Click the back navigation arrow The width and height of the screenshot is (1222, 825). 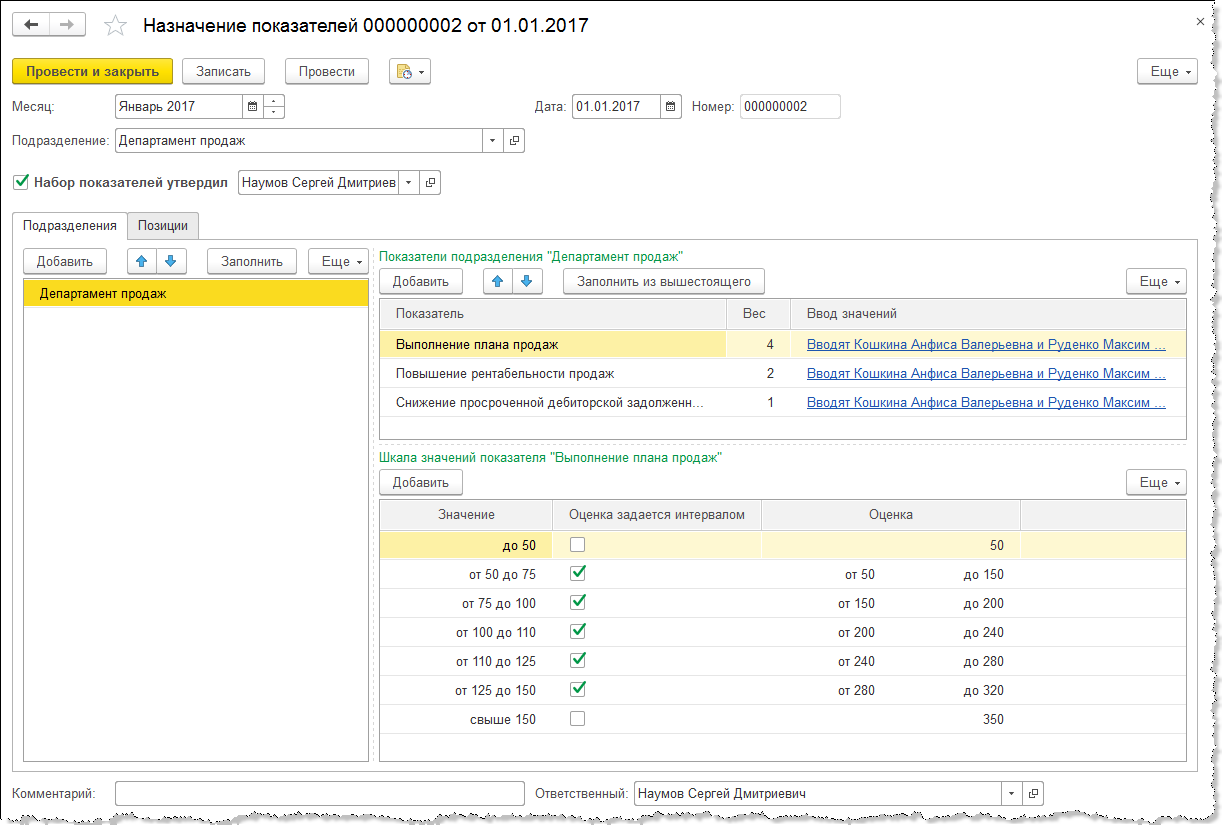[x=31, y=25]
